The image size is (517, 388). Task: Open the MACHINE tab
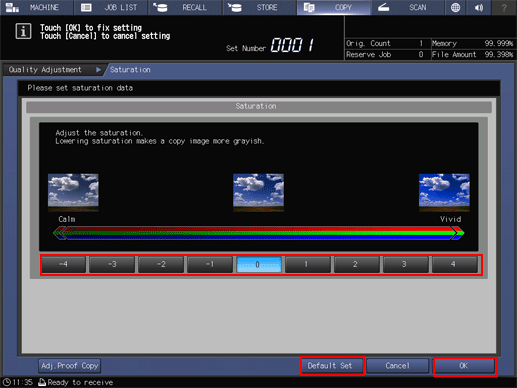coord(36,7)
